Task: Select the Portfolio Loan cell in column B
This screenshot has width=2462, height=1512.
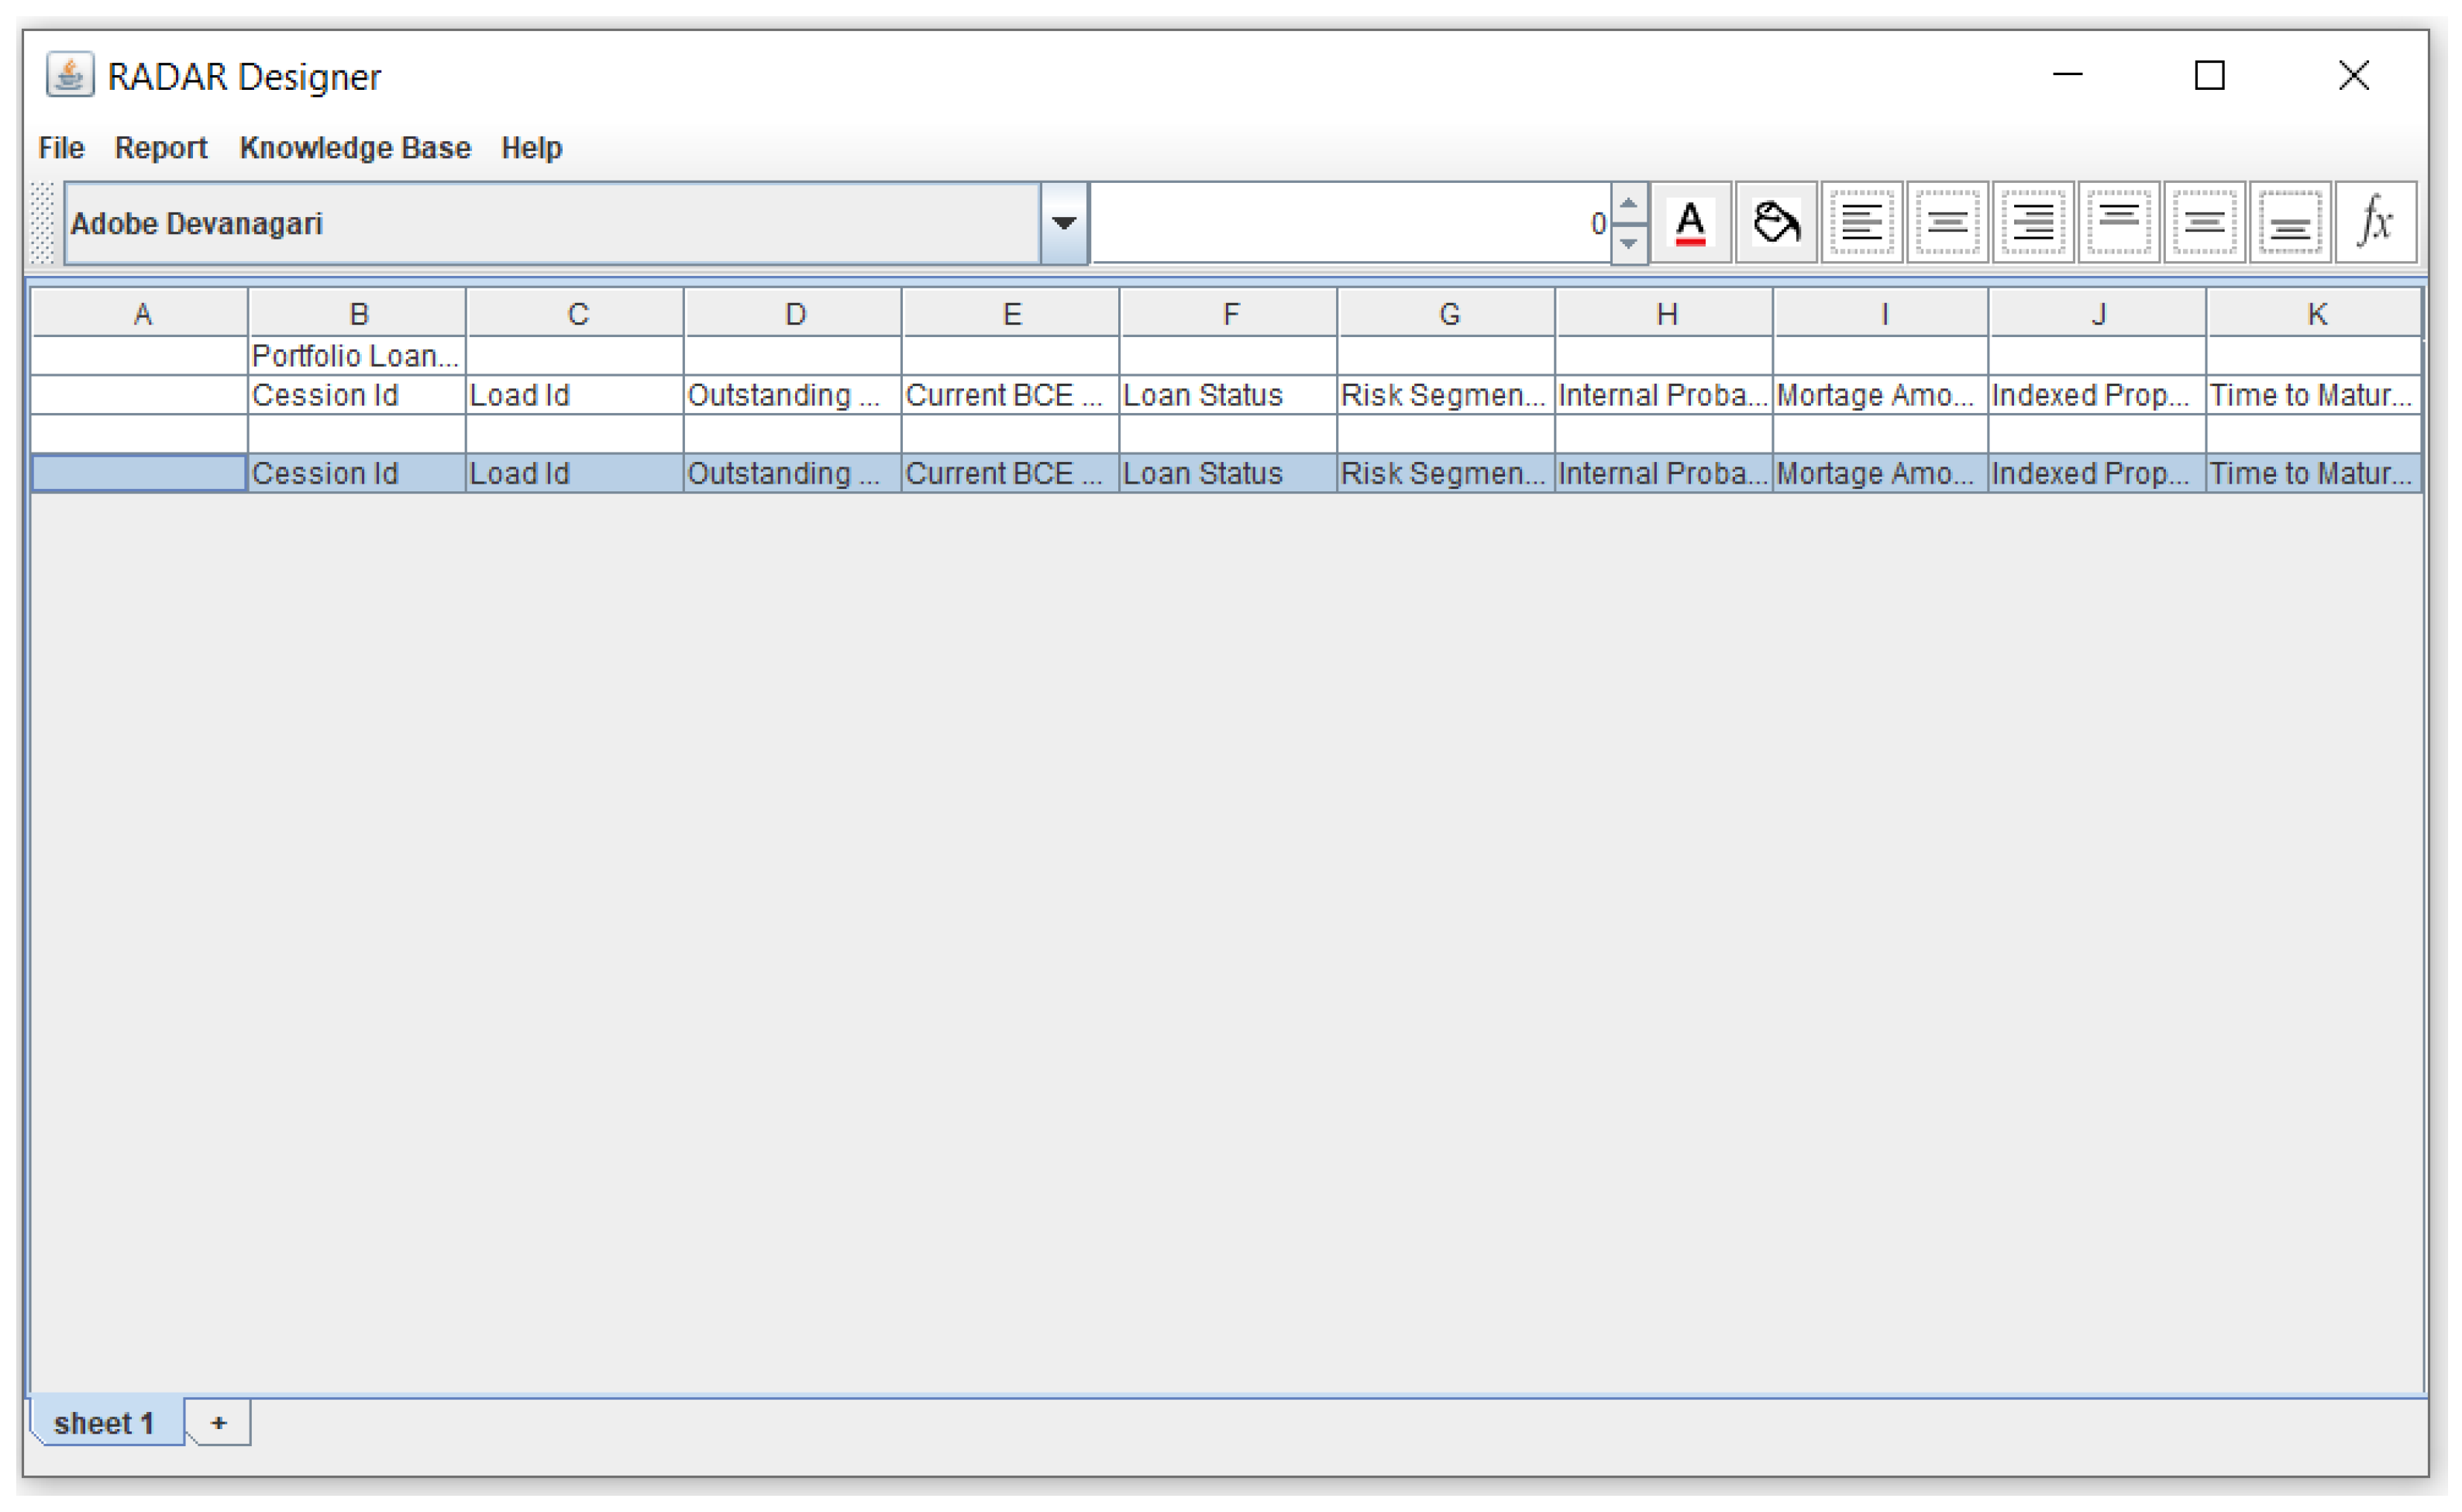Action: tap(356, 356)
